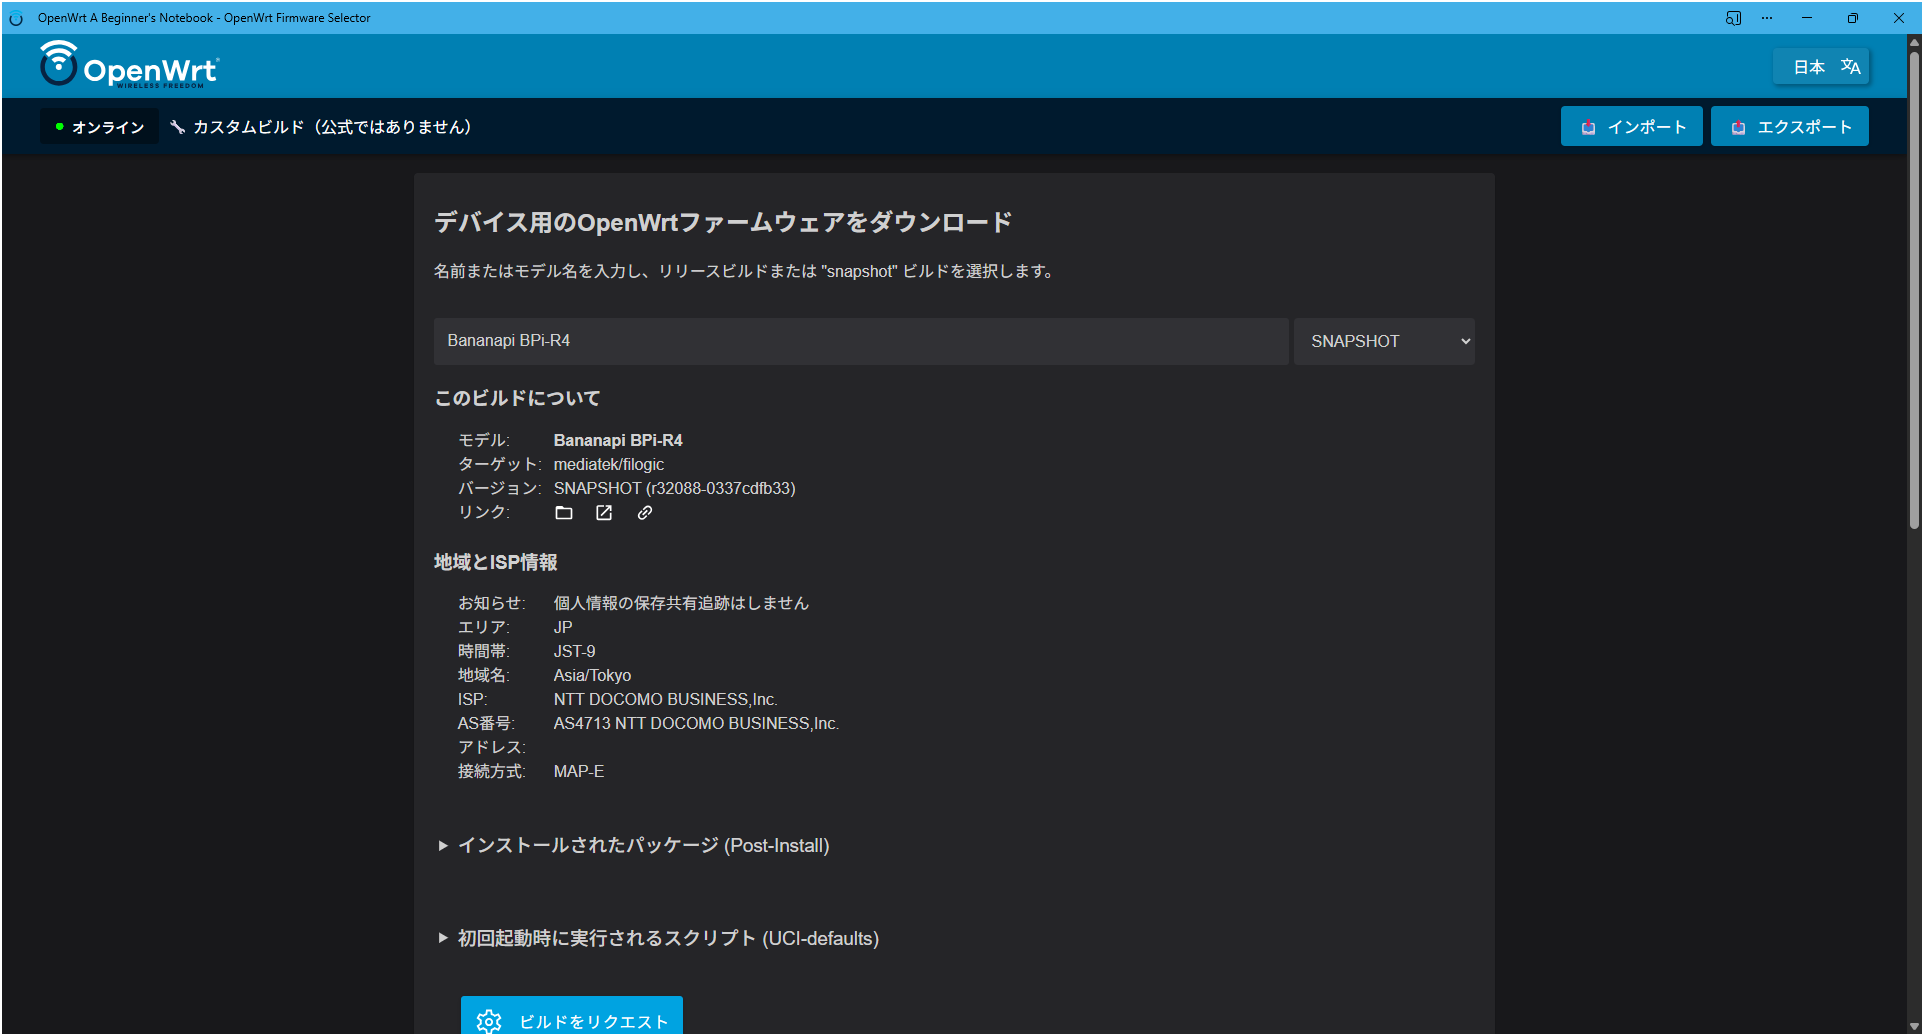Click the 'アドレス:' label

(x=492, y=747)
